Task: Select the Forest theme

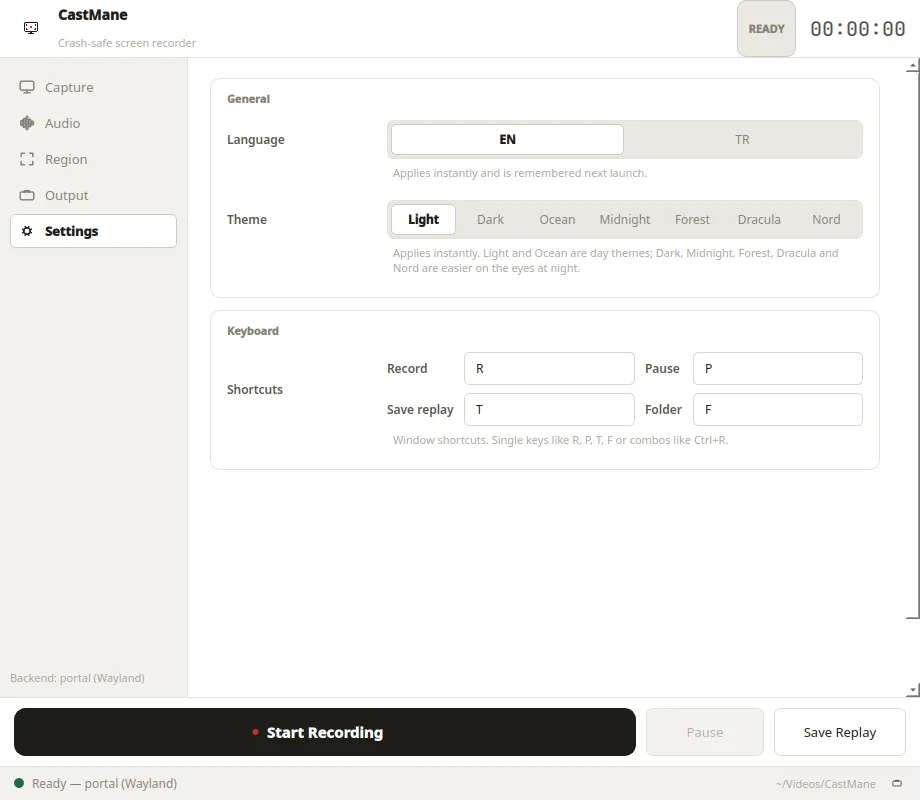Action: (x=692, y=220)
